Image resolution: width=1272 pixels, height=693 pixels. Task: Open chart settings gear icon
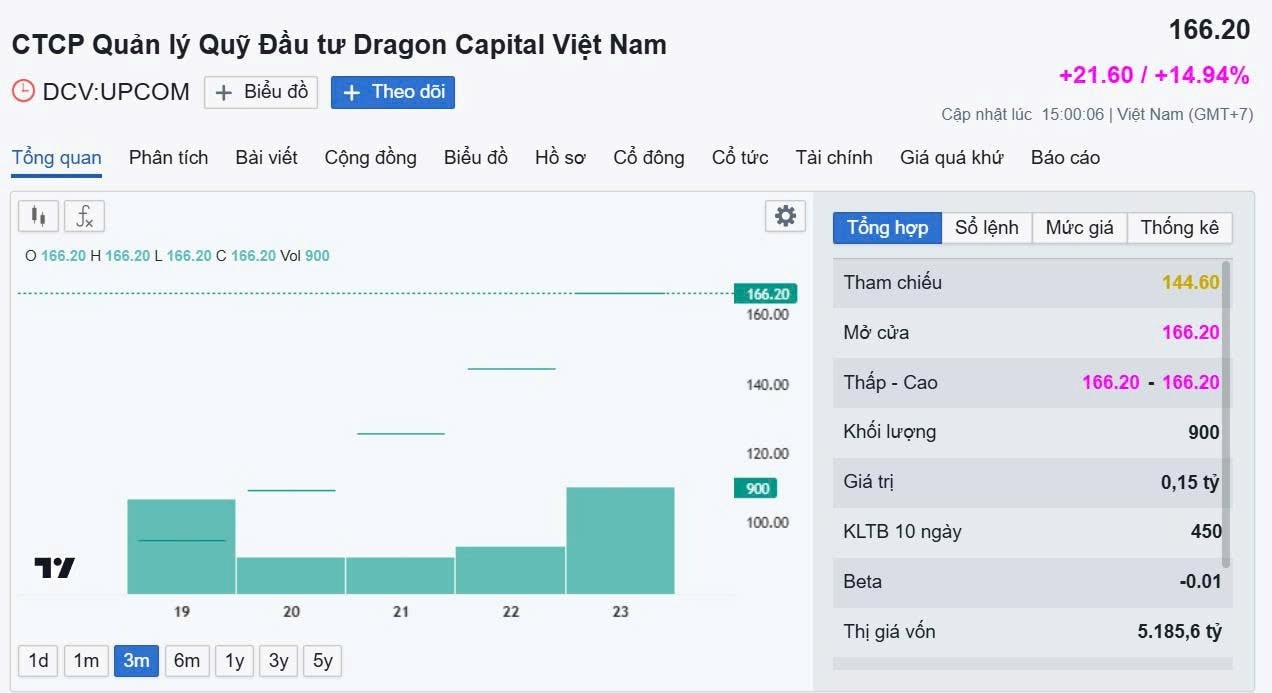785,216
